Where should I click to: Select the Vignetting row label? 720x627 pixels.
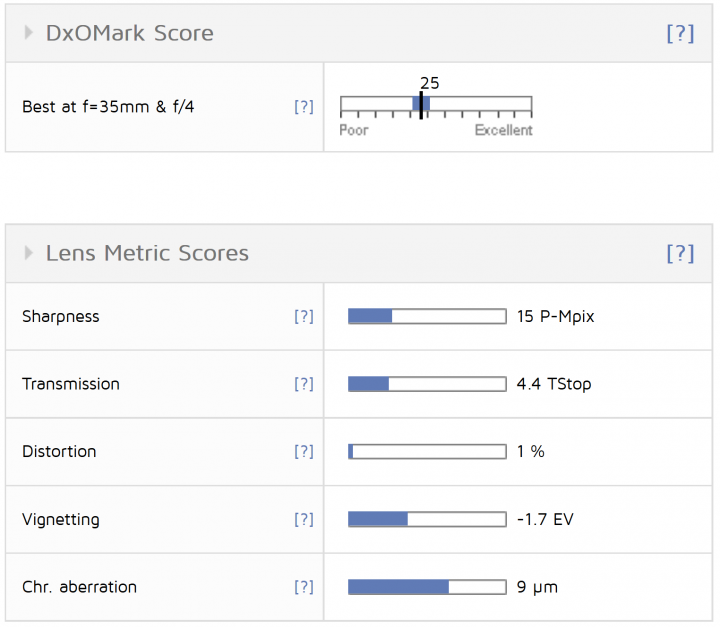point(62,519)
